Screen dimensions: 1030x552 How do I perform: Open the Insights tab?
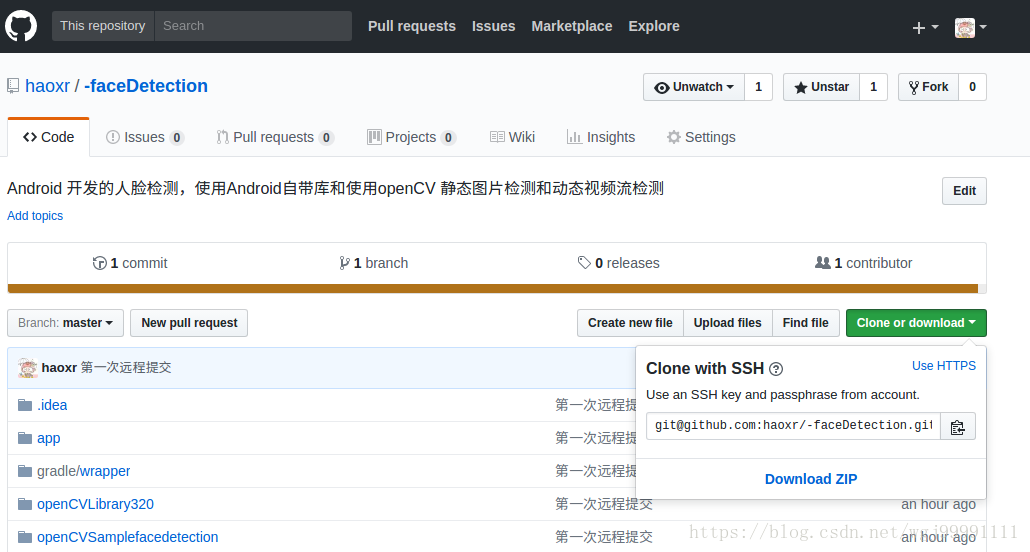601,137
